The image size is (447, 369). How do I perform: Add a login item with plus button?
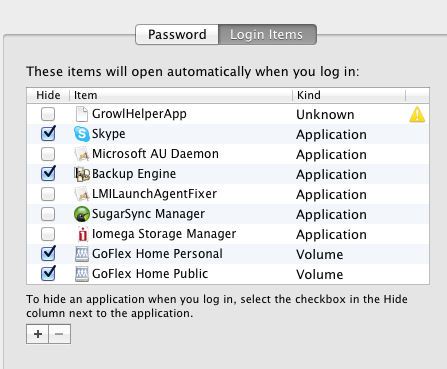[38, 334]
